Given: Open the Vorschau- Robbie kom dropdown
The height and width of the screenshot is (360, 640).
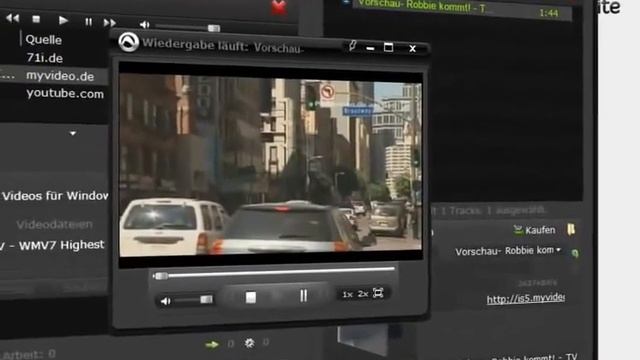Looking at the screenshot, I should point(508,251).
